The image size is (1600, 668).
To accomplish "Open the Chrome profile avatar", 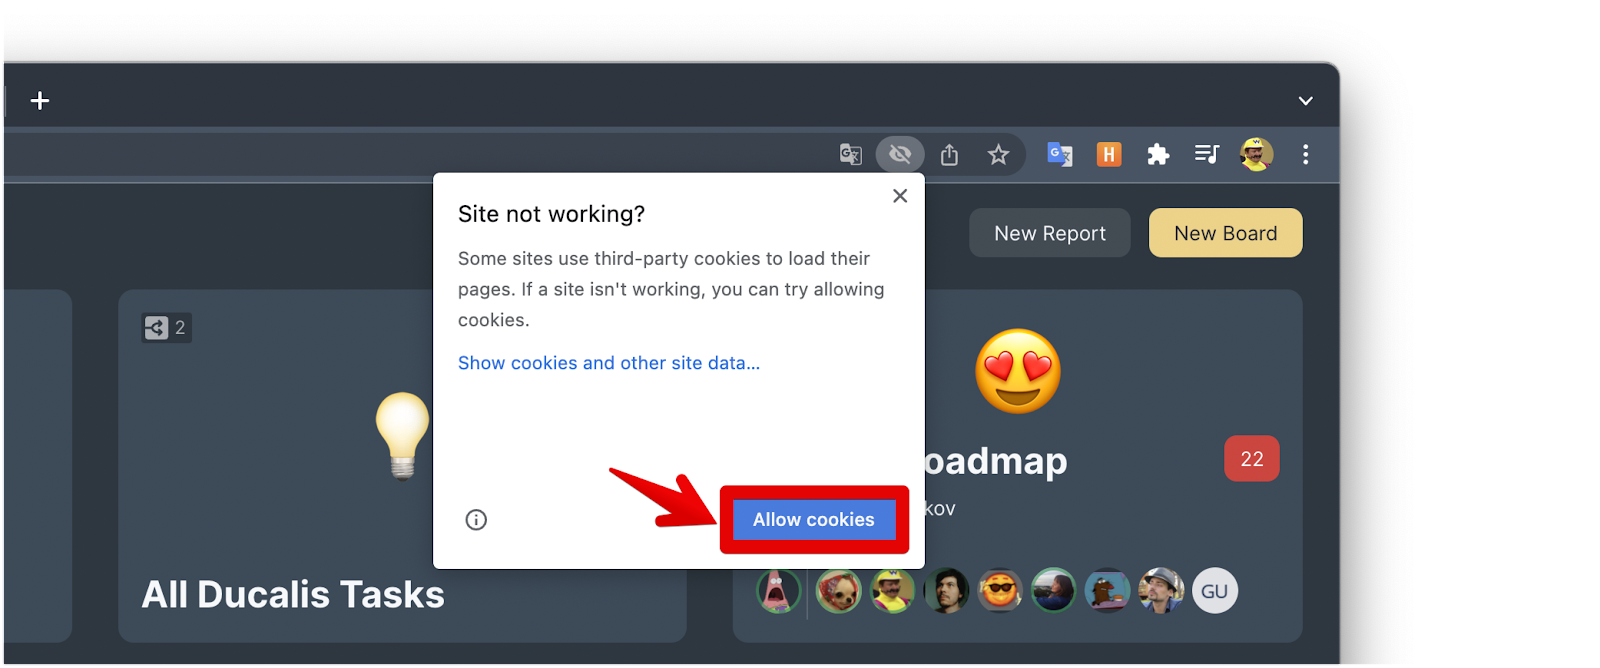I will click(1256, 154).
